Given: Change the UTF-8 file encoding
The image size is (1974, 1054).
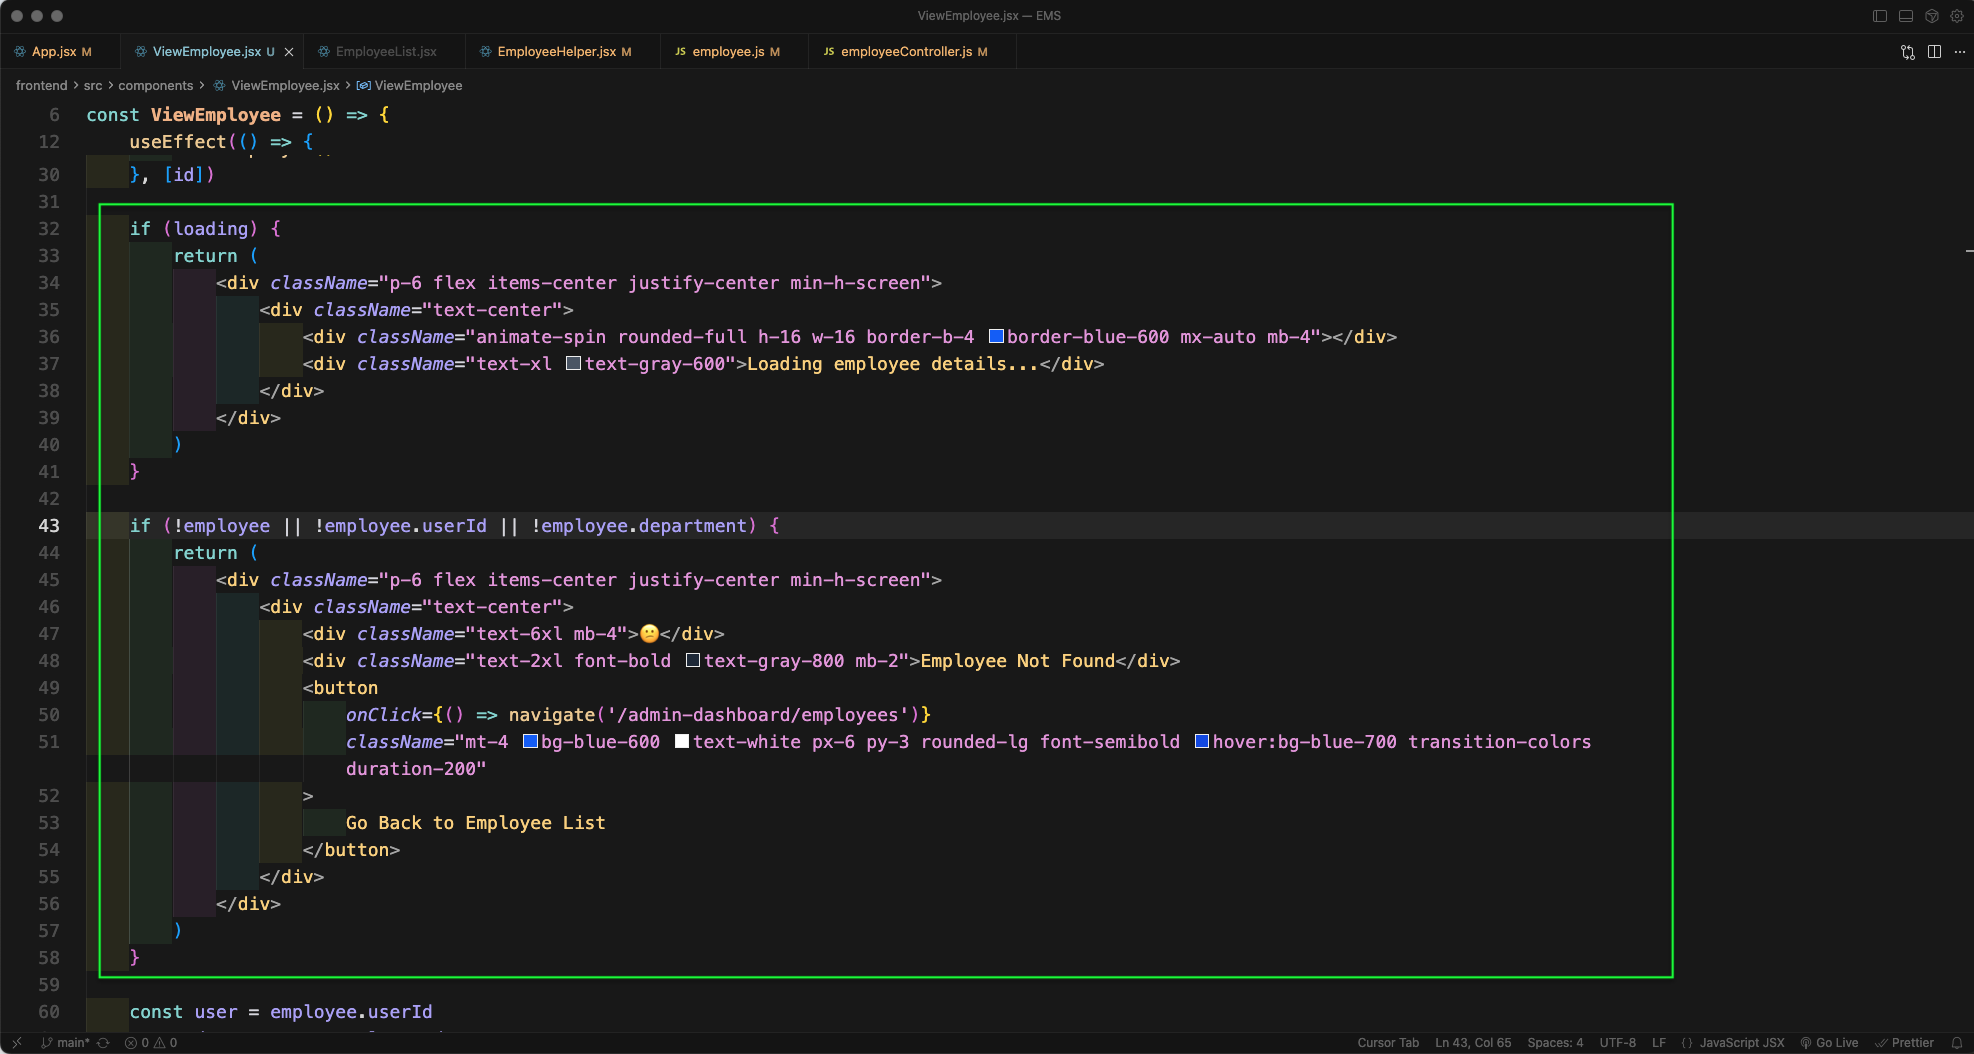Looking at the screenshot, I should click(1618, 1043).
